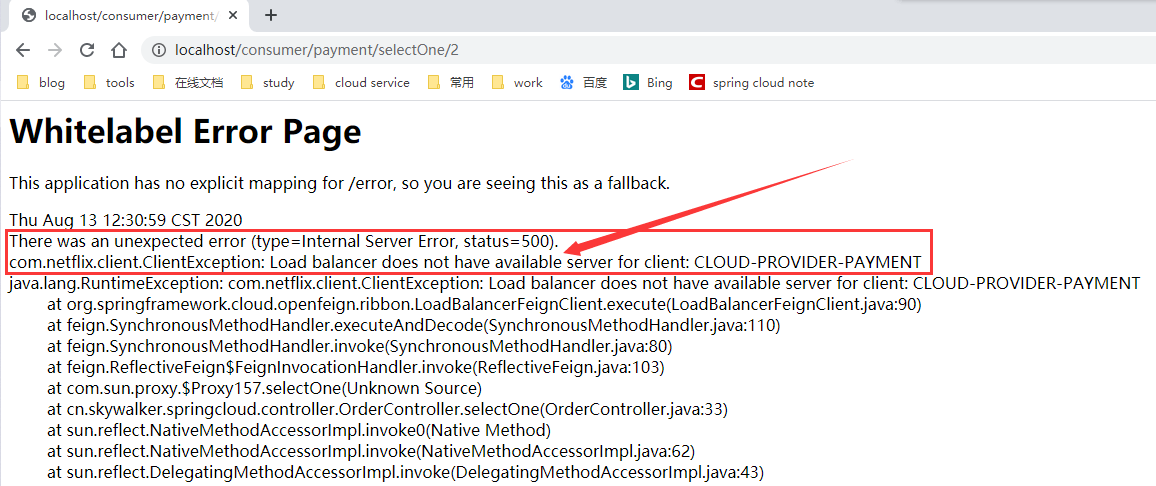This screenshot has width=1156, height=486.
Task: Open a new tab with plus button
Action: click(x=271, y=15)
